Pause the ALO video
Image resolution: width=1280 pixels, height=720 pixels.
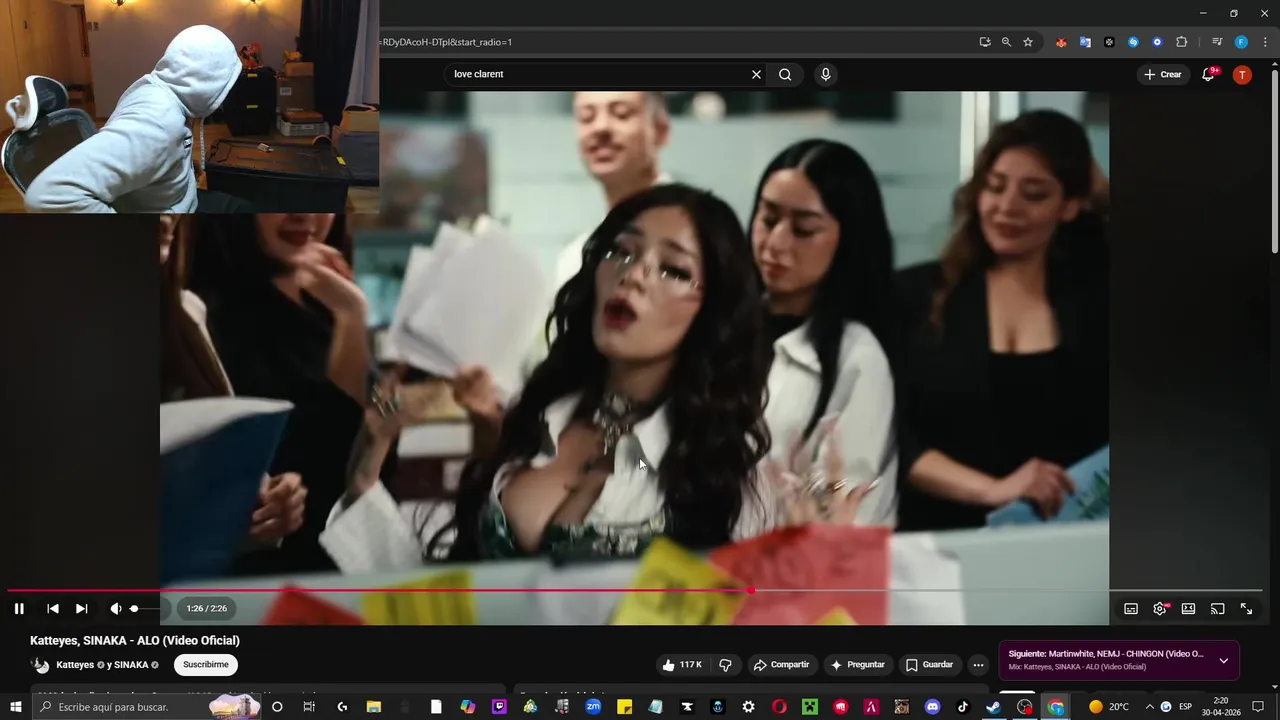pos(19,608)
